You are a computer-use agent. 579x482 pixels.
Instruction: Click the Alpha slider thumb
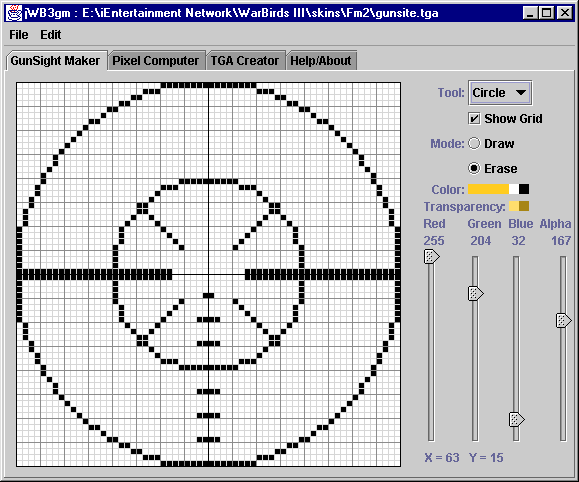tap(563, 320)
